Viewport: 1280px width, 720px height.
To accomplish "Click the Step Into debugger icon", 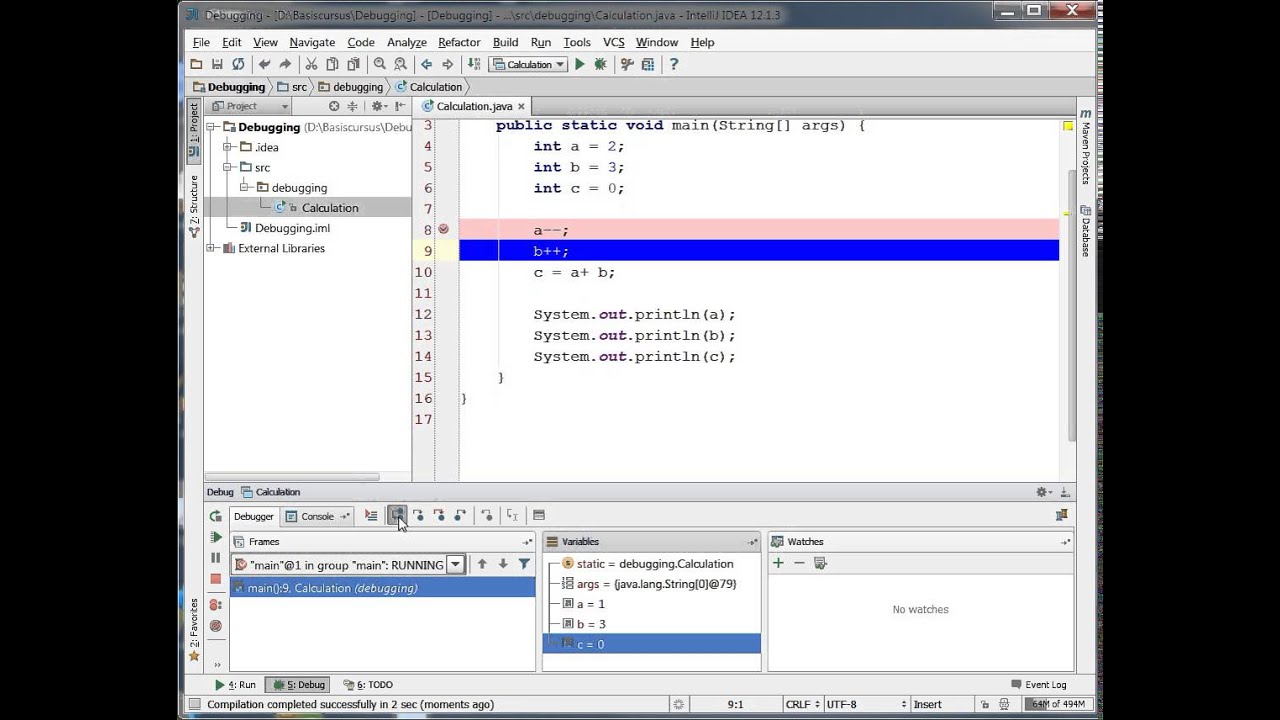I will tap(418, 515).
